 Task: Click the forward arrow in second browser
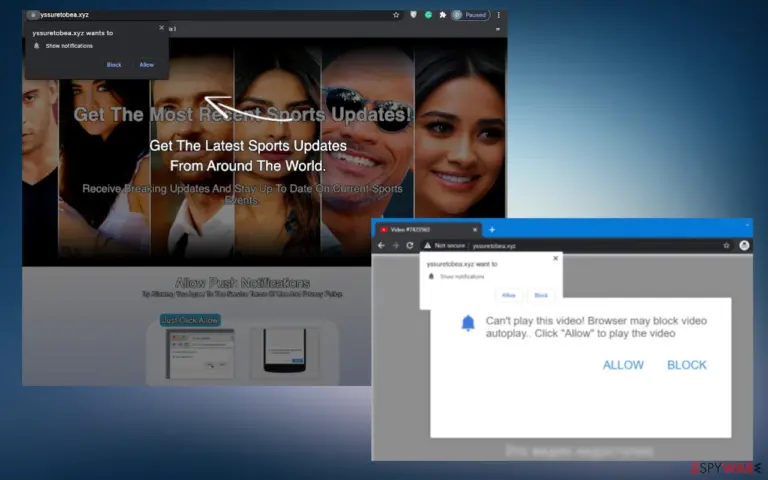tap(396, 245)
